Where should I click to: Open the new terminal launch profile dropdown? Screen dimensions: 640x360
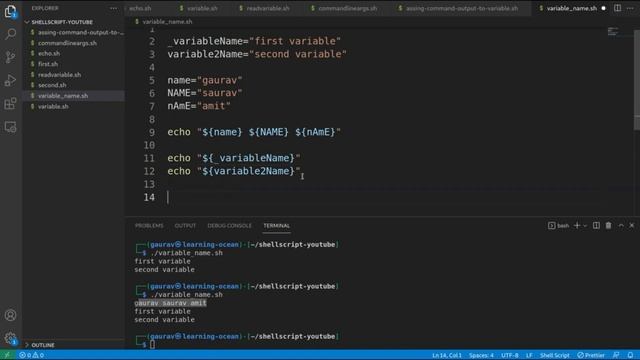click(585, 226)
